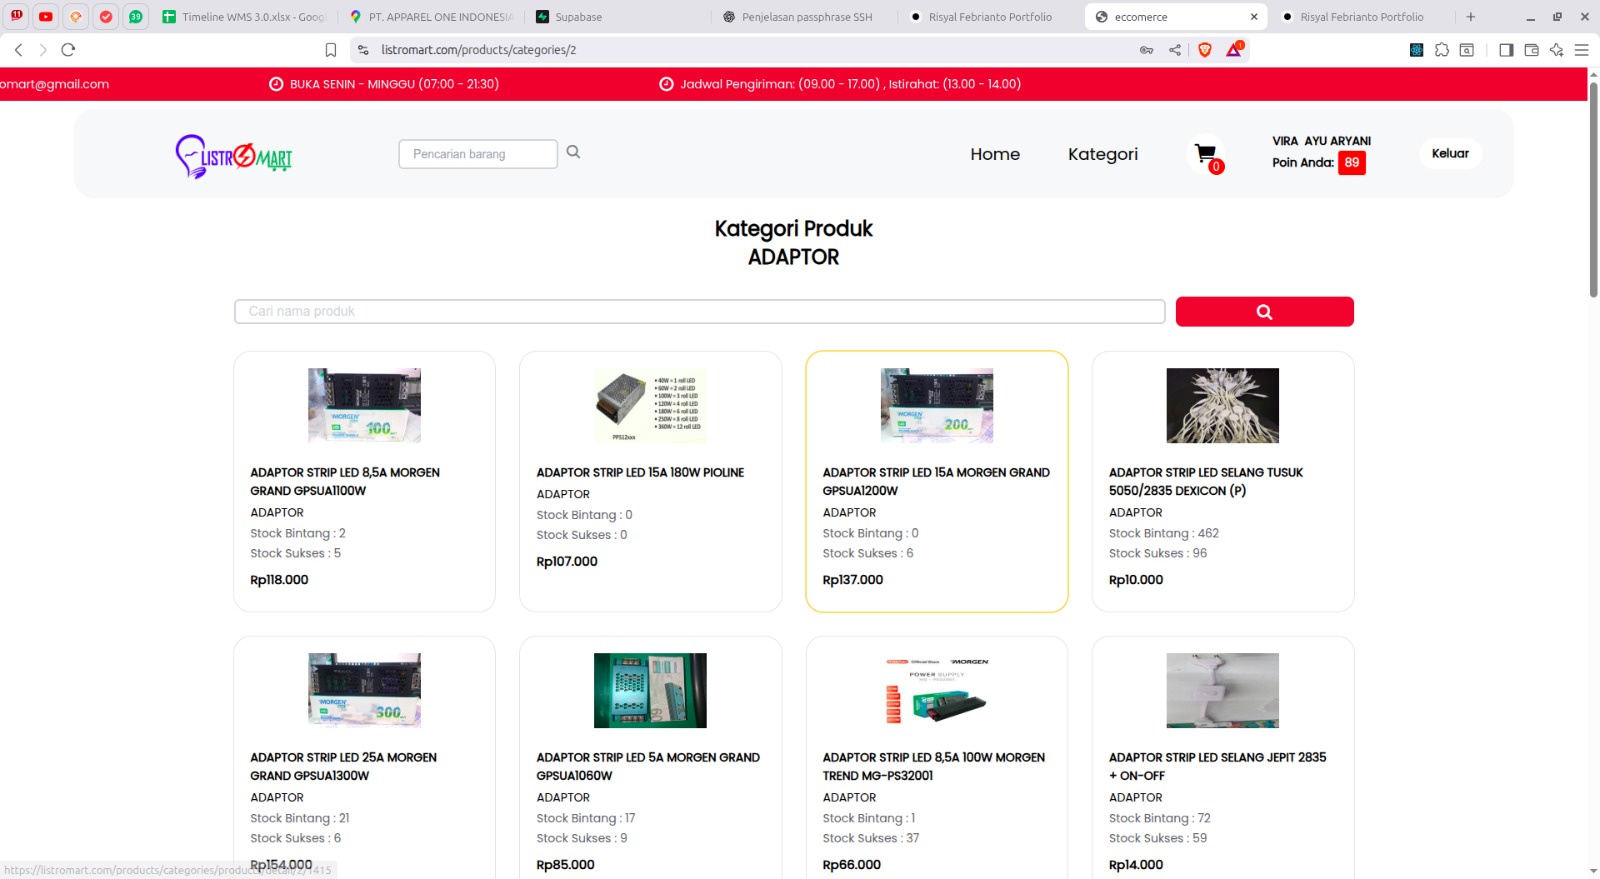Open Brave Shields lion icon
The image size is (1600, 879).
(1205, 50)
